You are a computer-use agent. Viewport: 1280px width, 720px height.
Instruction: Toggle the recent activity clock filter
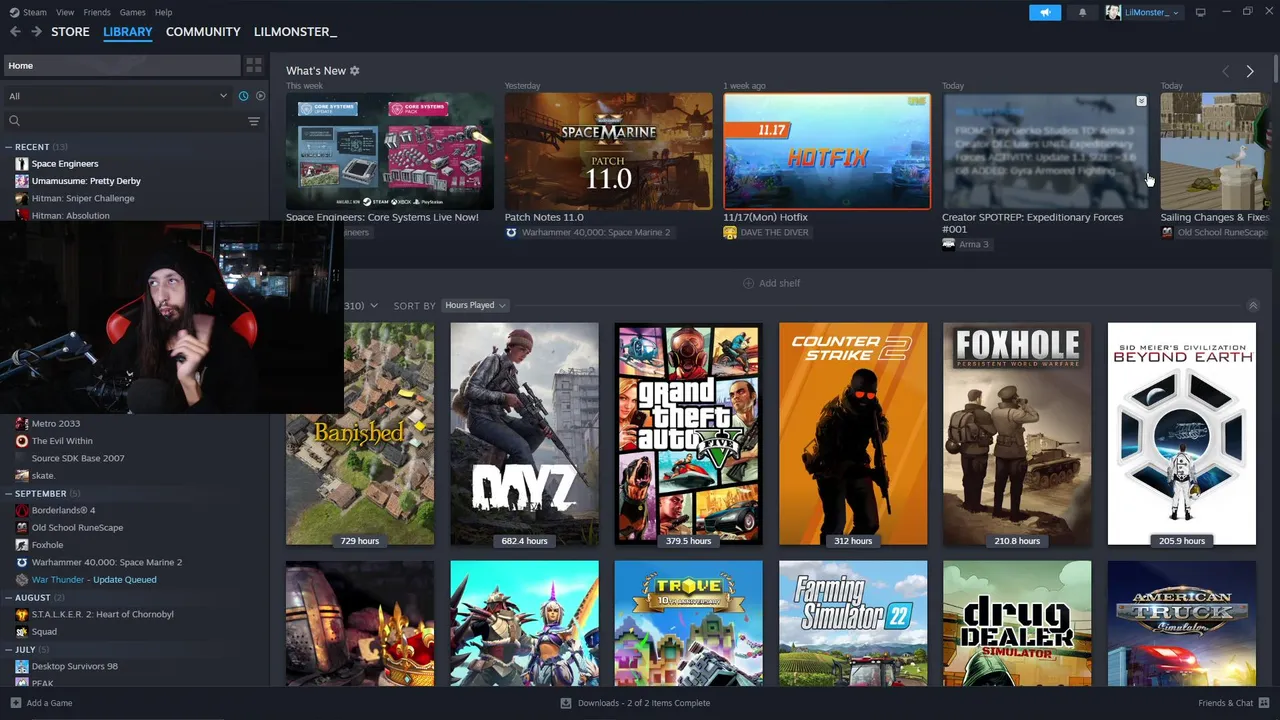[x=243, y=96]
